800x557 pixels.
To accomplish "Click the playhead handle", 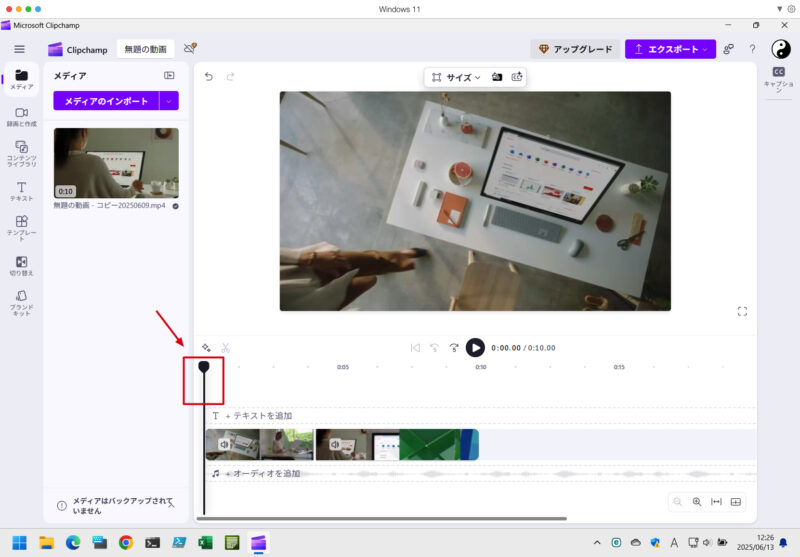I will coord(204,366).
